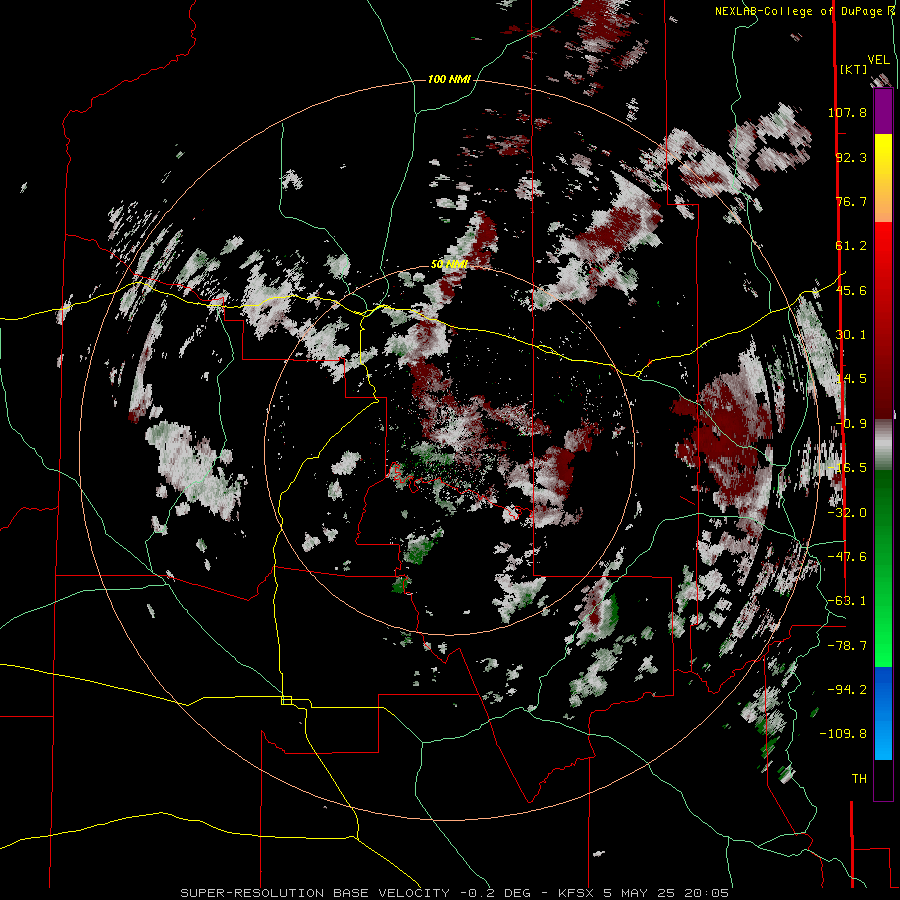Click the yellow segment of velocity color bar

[x=883, y=156]
